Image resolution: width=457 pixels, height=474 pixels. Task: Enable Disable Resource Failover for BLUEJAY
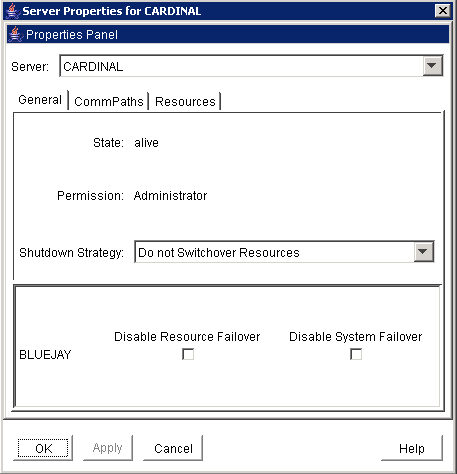tap(188, 354)
